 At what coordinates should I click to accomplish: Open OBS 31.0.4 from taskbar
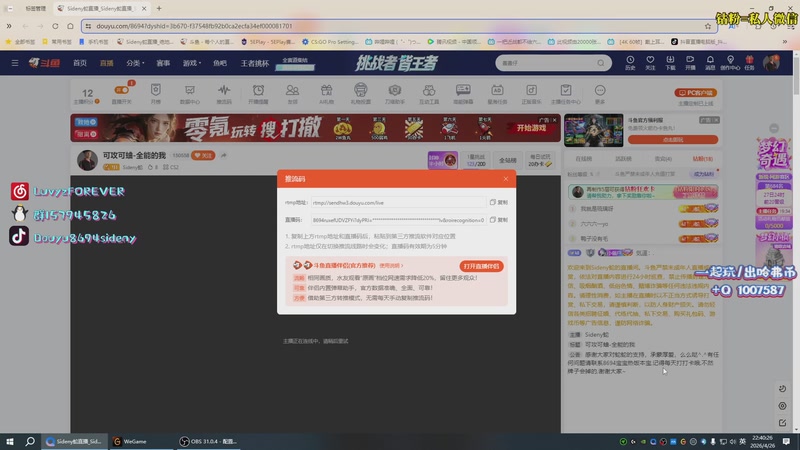pos(209,441)
